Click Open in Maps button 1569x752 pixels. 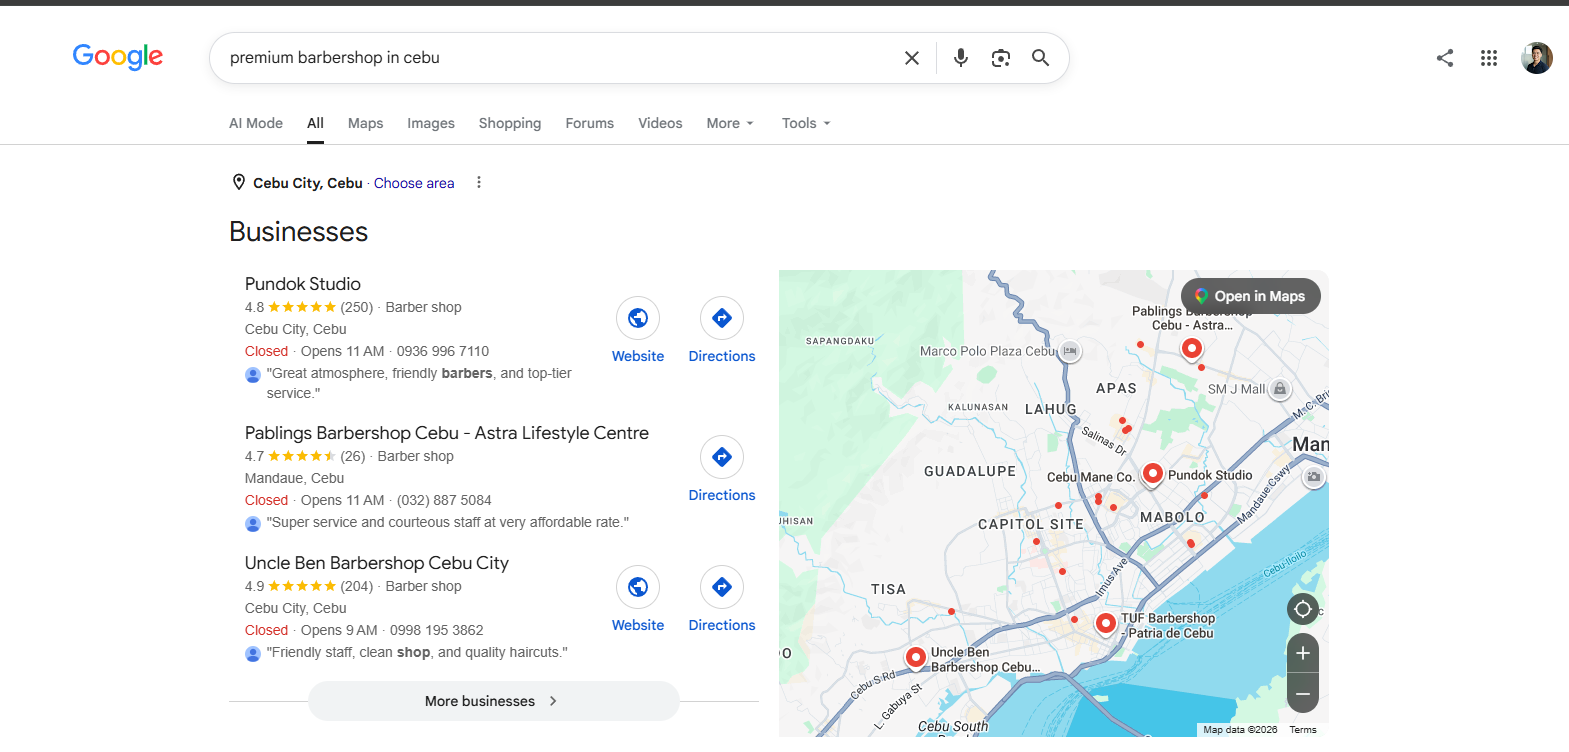coord(1251,296)
